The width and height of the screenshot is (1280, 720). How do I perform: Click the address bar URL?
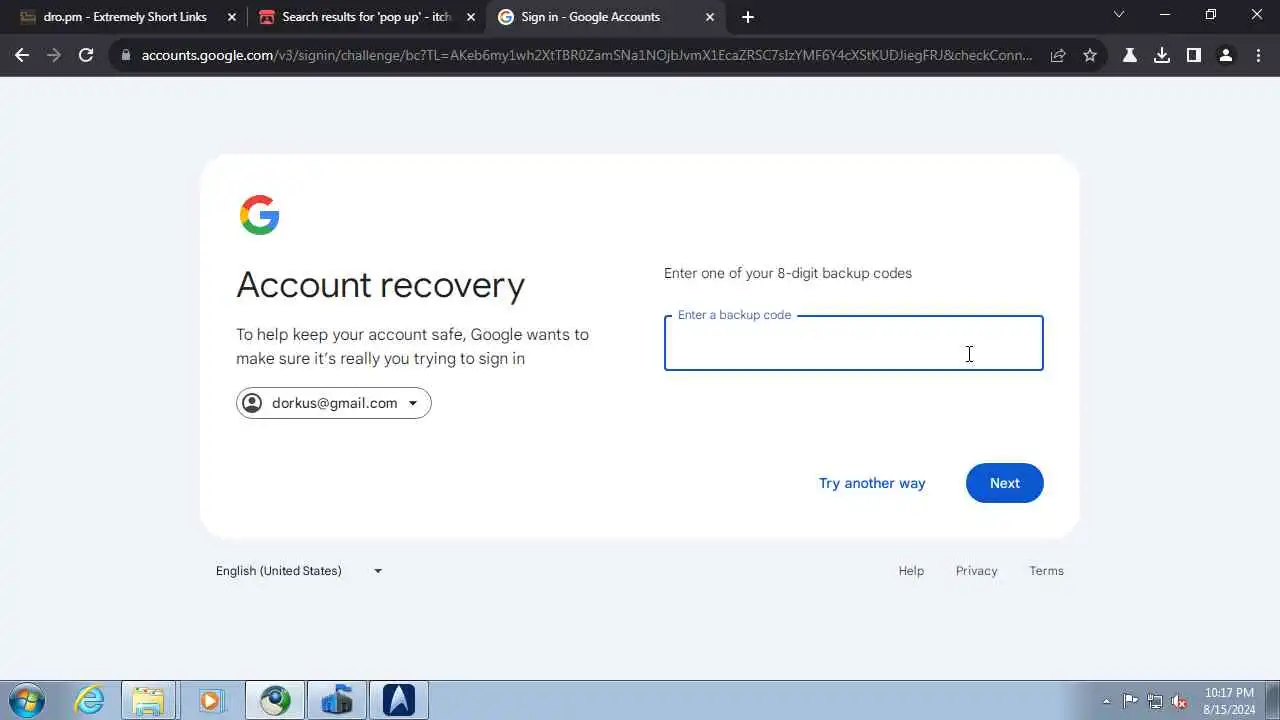587,56
